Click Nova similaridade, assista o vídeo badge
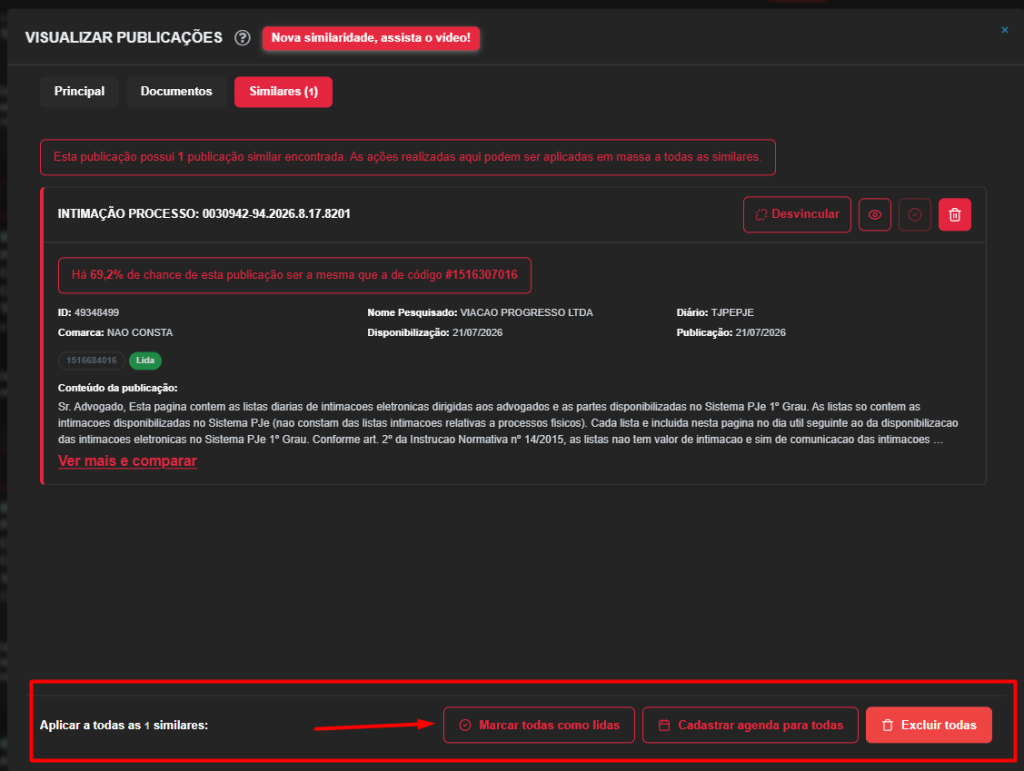This screenshot has height=771, width=1024. pos(371,38)
